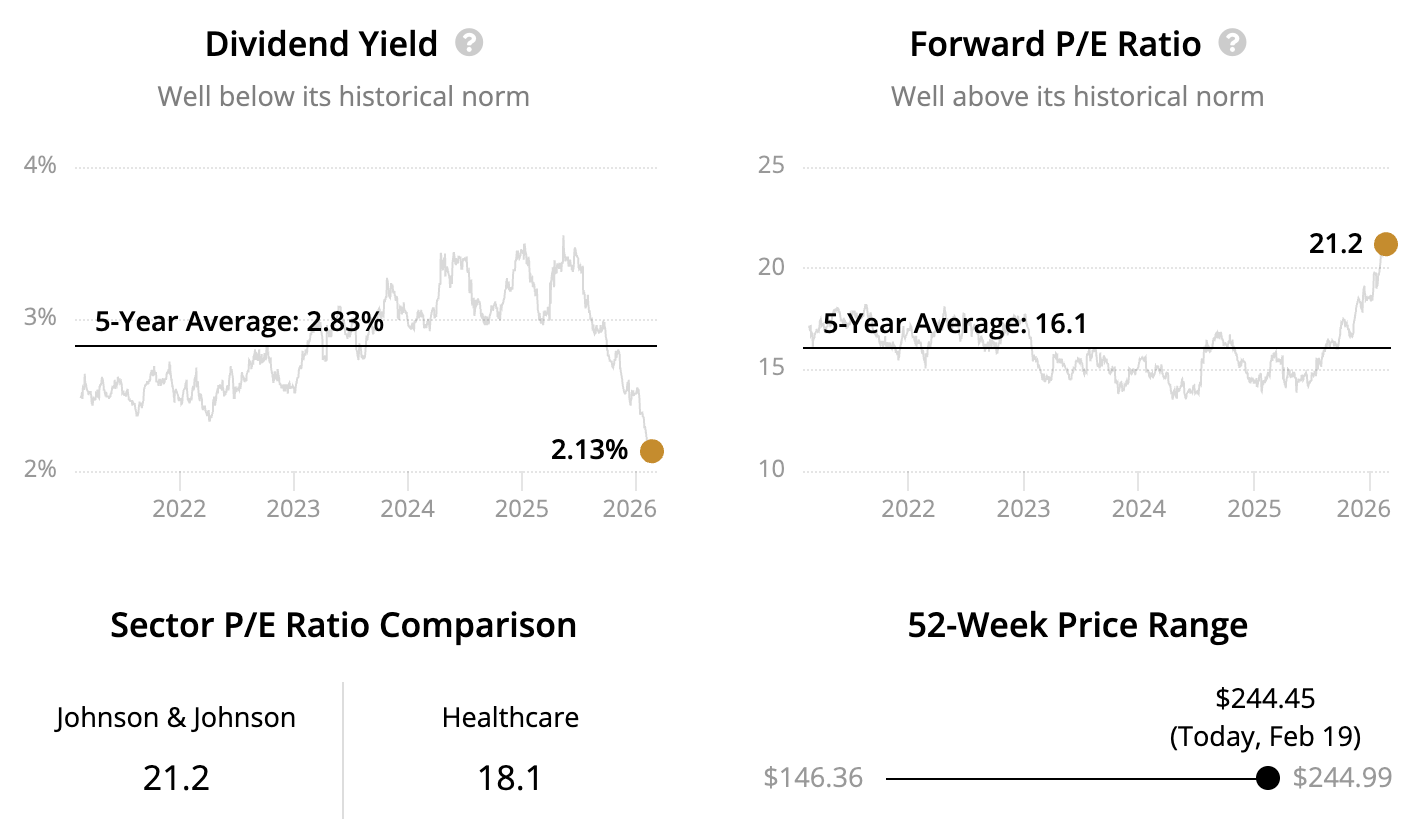Click the 5-Year Average: 16.1 label
The image size is (1426, 840).
[x=954, y=324]
